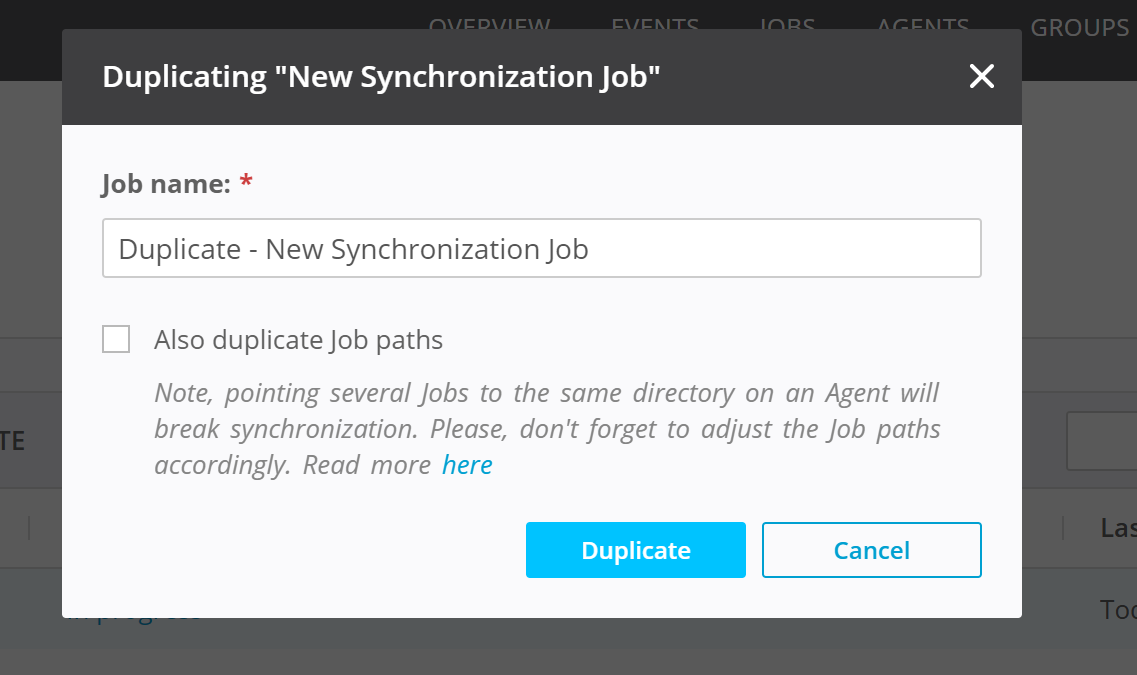1137x675 pixels.
Task: Click the partially hidden search box at right edge
Action: pyautogui.click(x=1102, y=440)
